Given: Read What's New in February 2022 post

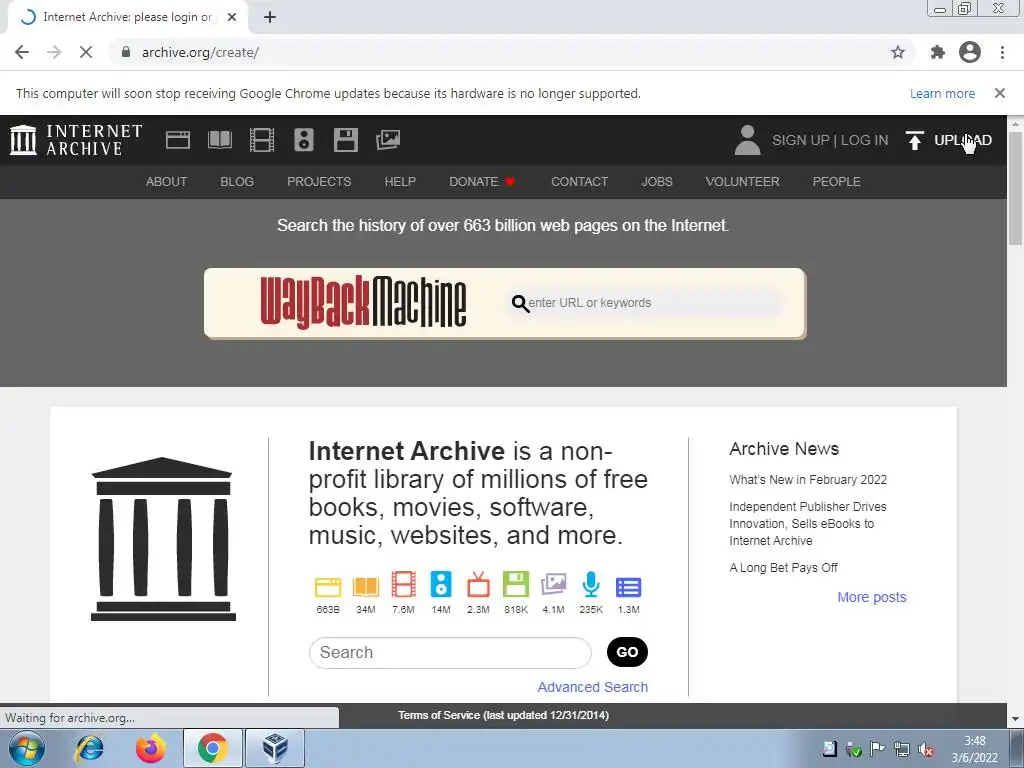Looking at the screenshot, I should (x=808, y=479).
